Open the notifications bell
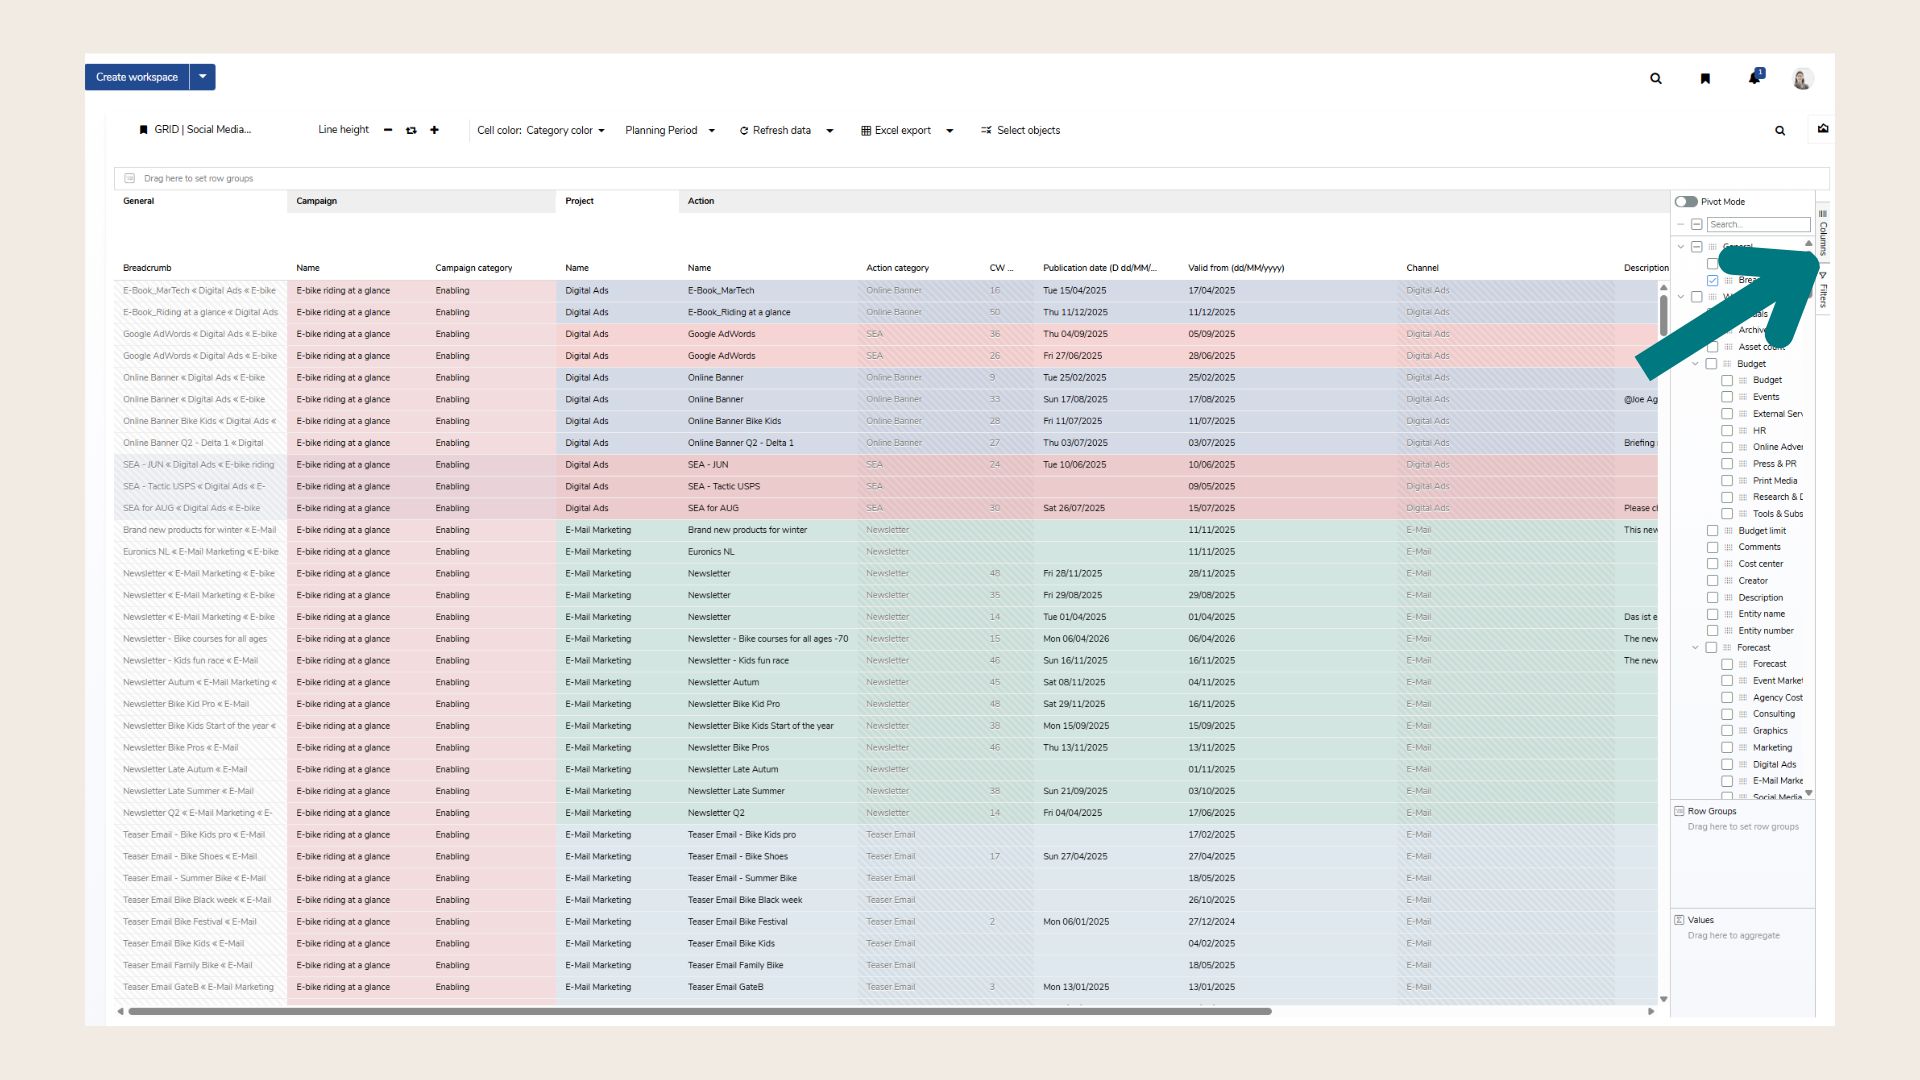The image size is (1920, 1080). [x=1754, y=77]
